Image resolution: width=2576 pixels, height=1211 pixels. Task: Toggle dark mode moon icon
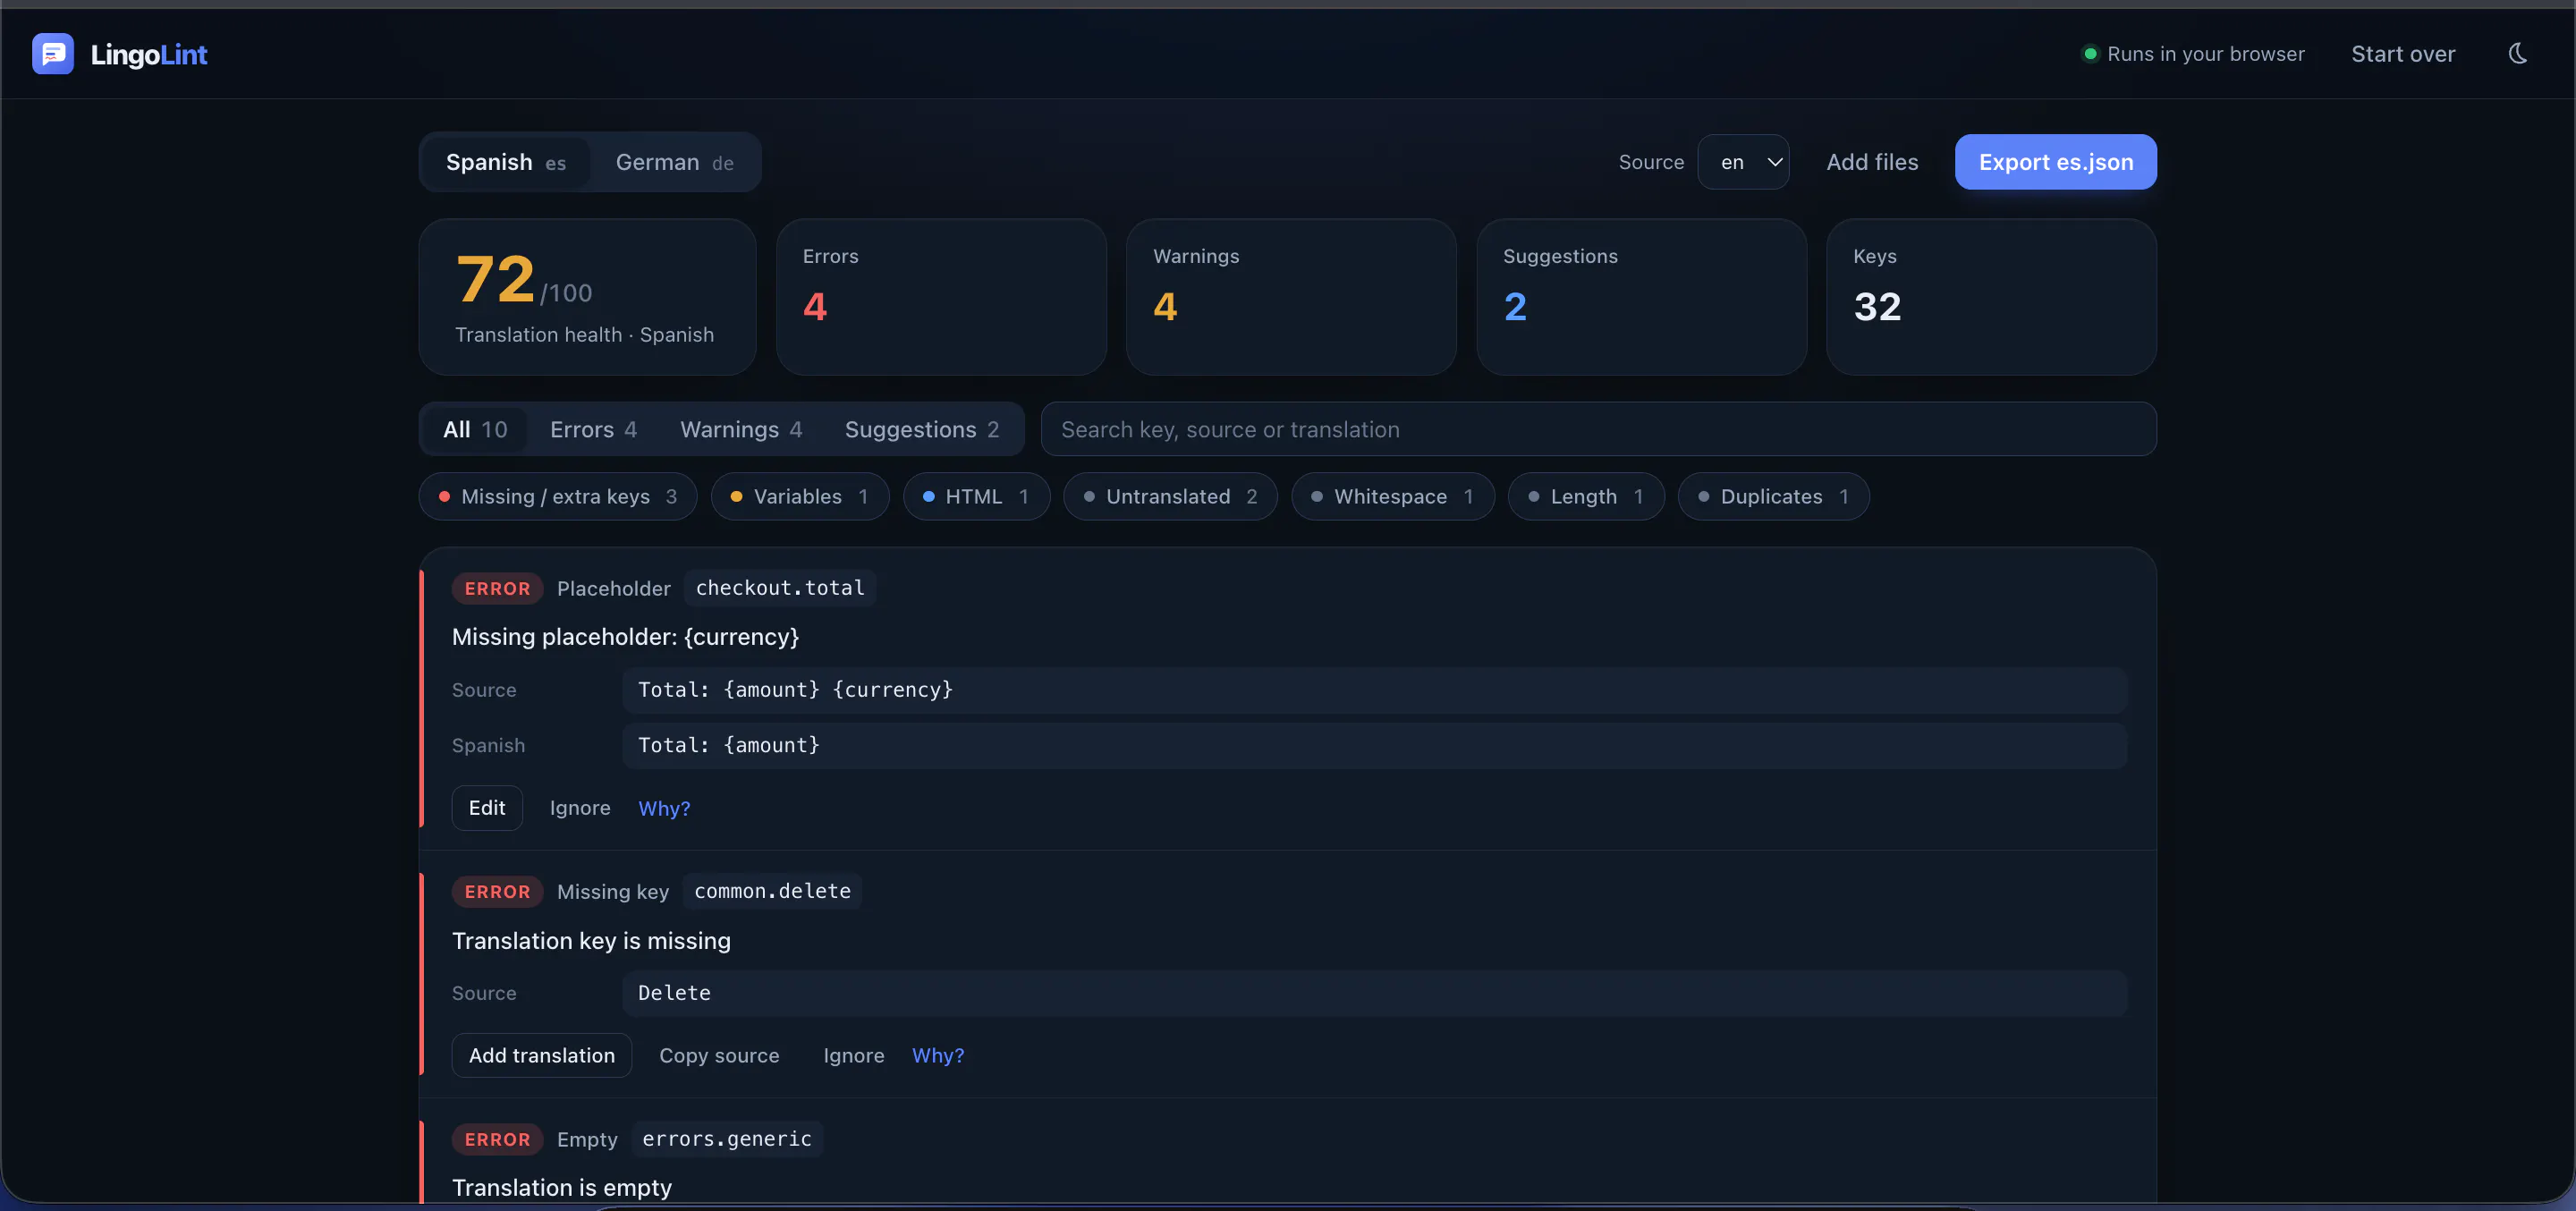click(x=2517, y=54)
